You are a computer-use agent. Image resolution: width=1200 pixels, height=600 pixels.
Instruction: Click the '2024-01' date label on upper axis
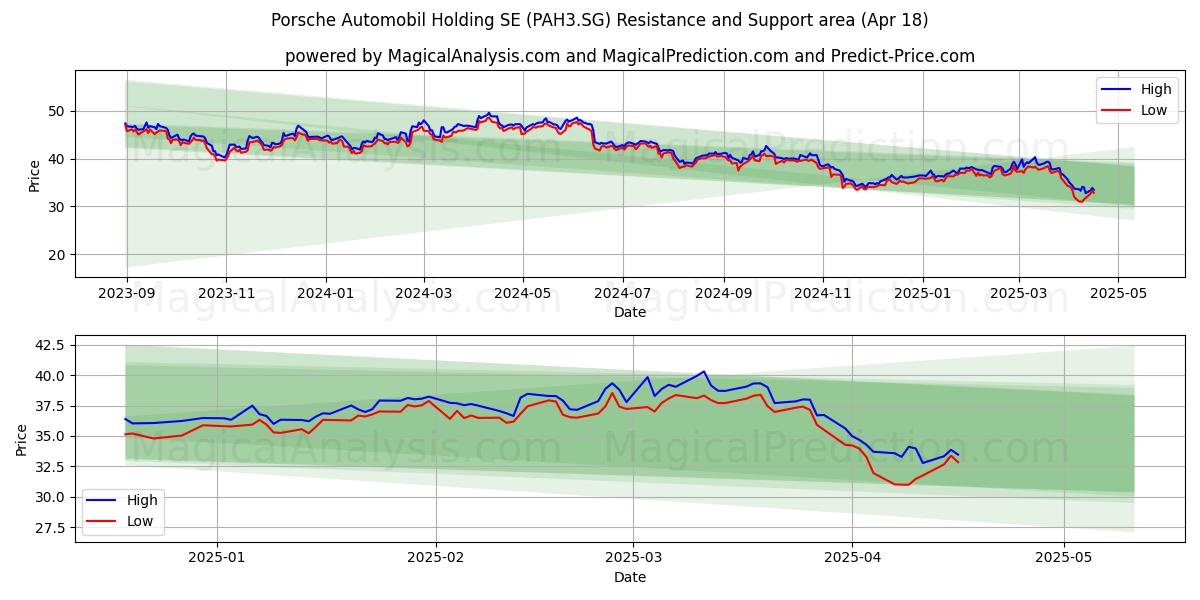click(326, 293)
